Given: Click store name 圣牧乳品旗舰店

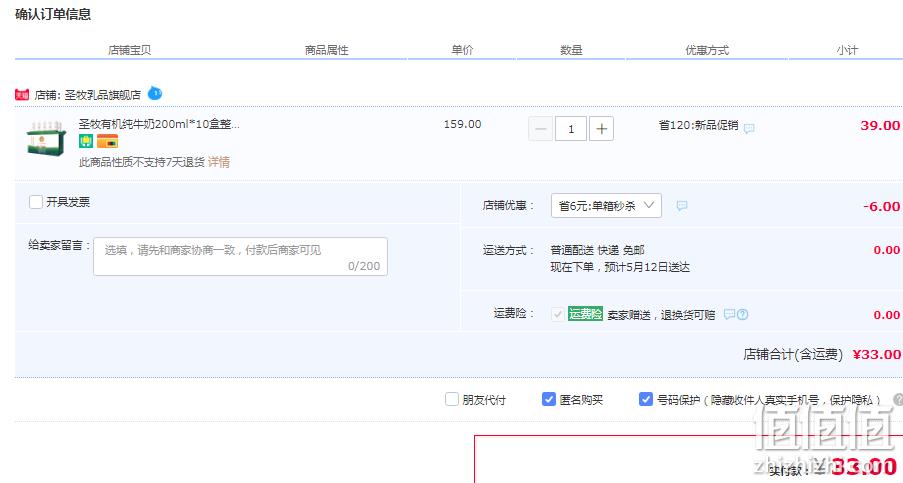Looking at the screenshot, I should pos(103,95).
